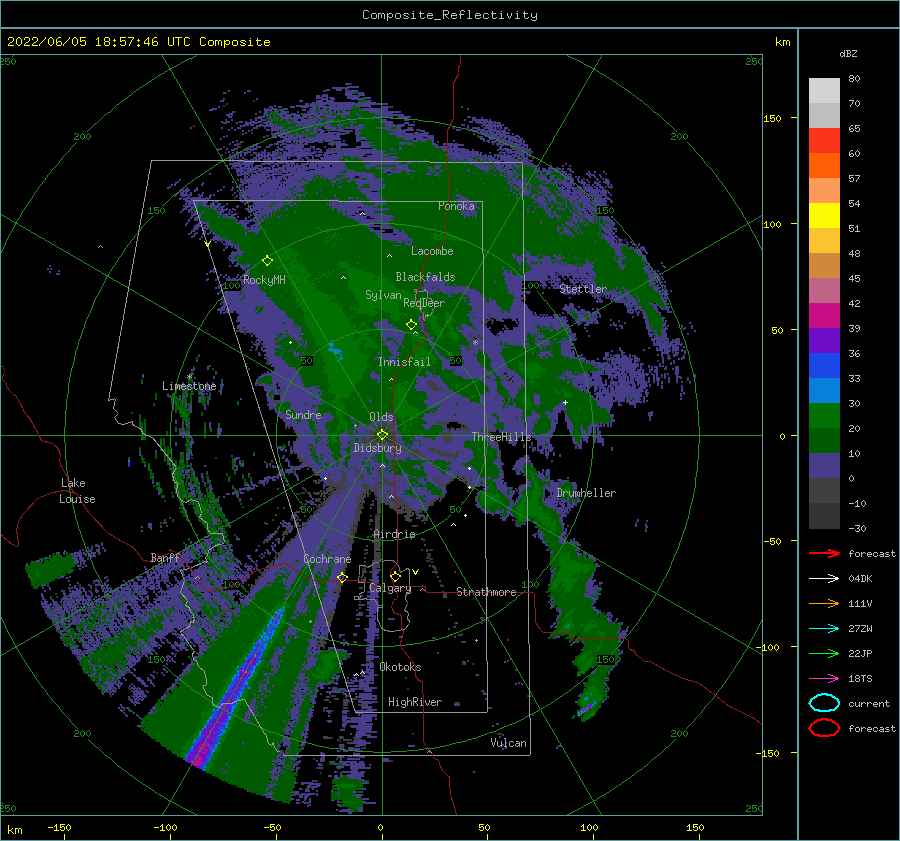
Task: Click the cyan 'current' ellipse icon
Action: [824, 703]
